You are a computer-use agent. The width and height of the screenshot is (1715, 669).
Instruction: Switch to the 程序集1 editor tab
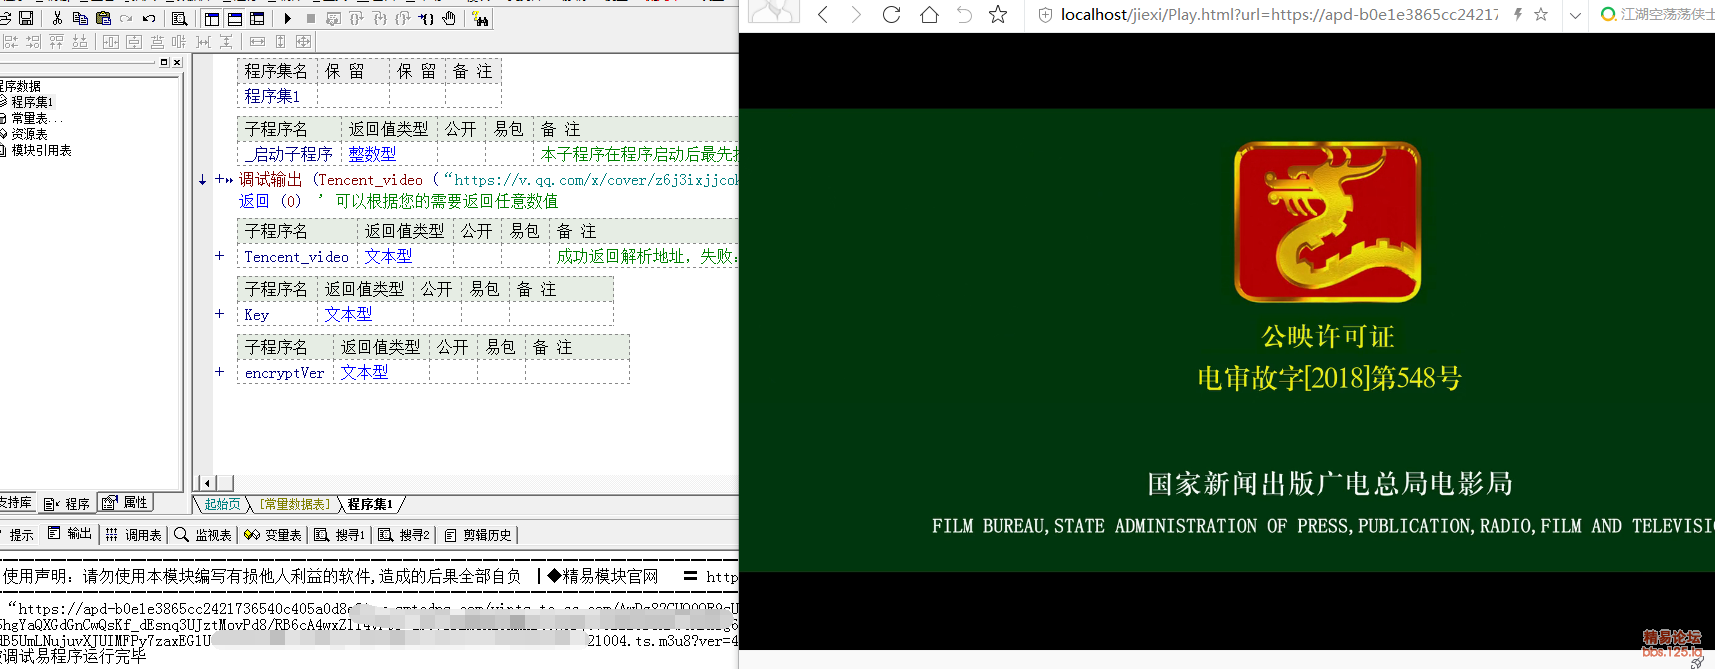tap(370, 504)
